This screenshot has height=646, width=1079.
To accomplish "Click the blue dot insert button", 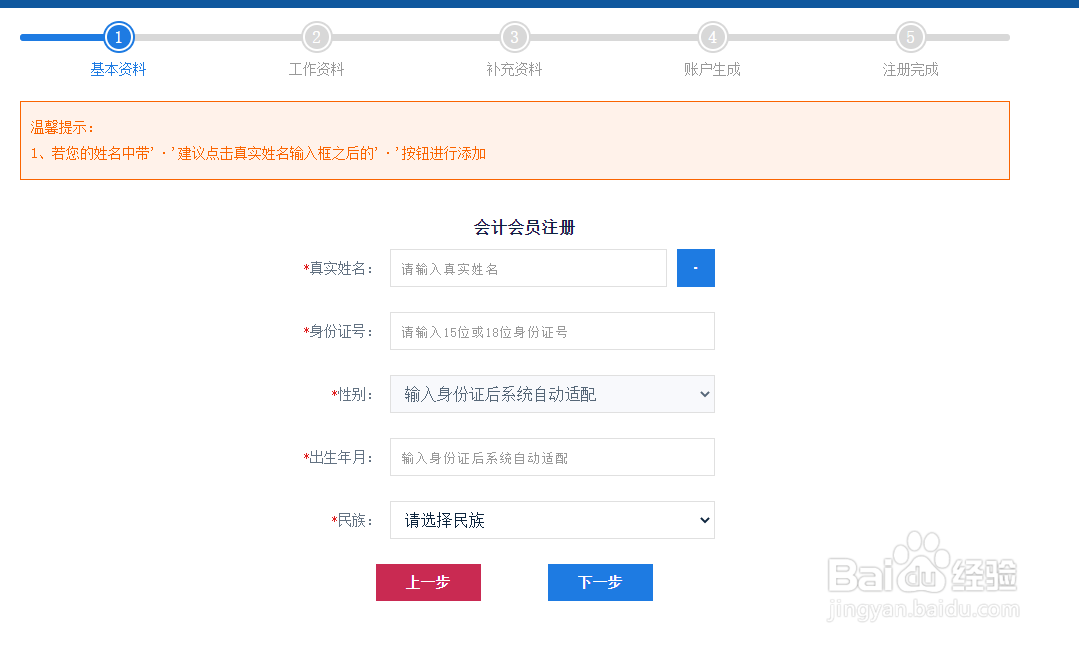I will coord(695,268).
